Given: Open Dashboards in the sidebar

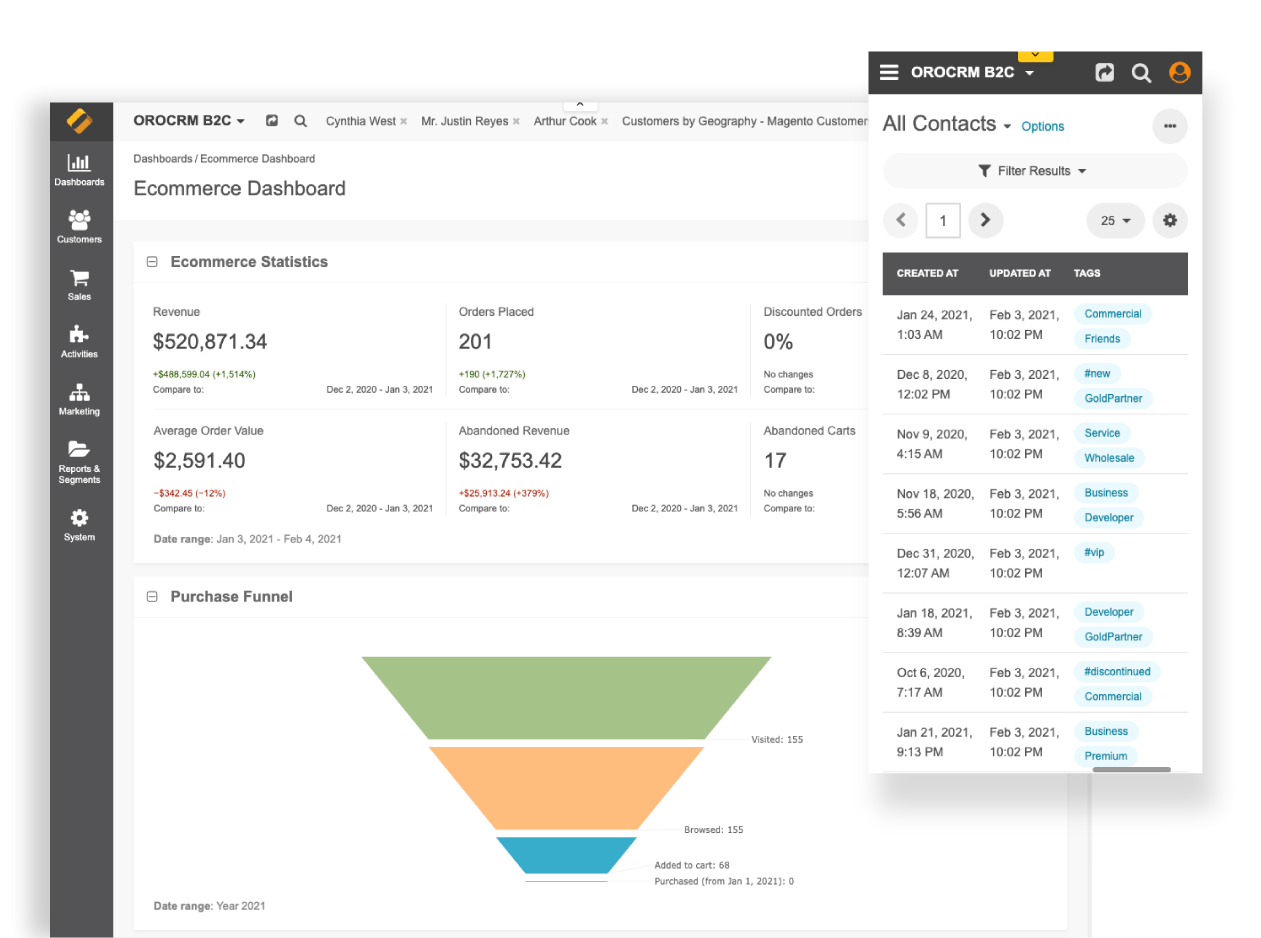Looking at the screenshot, I should tap(79, 169).
